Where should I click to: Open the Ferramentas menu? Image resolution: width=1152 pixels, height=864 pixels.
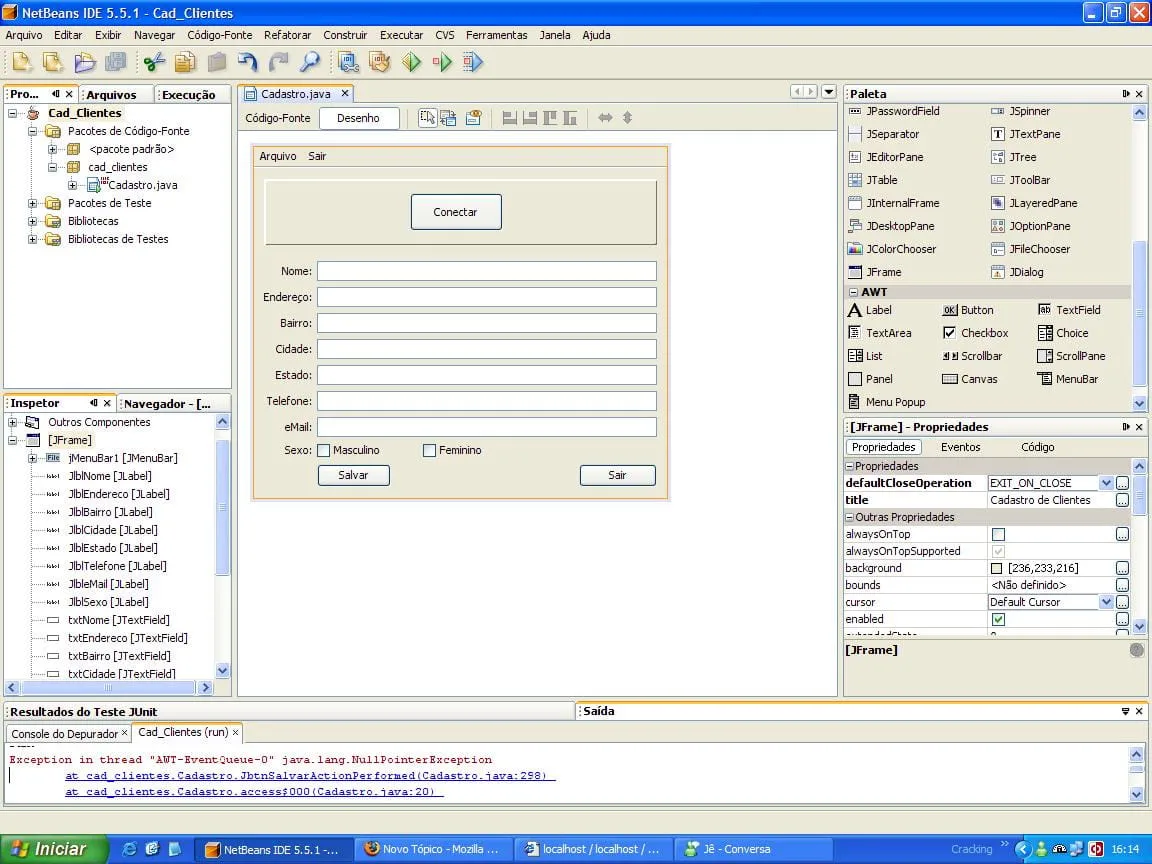[x=496, y=35]
